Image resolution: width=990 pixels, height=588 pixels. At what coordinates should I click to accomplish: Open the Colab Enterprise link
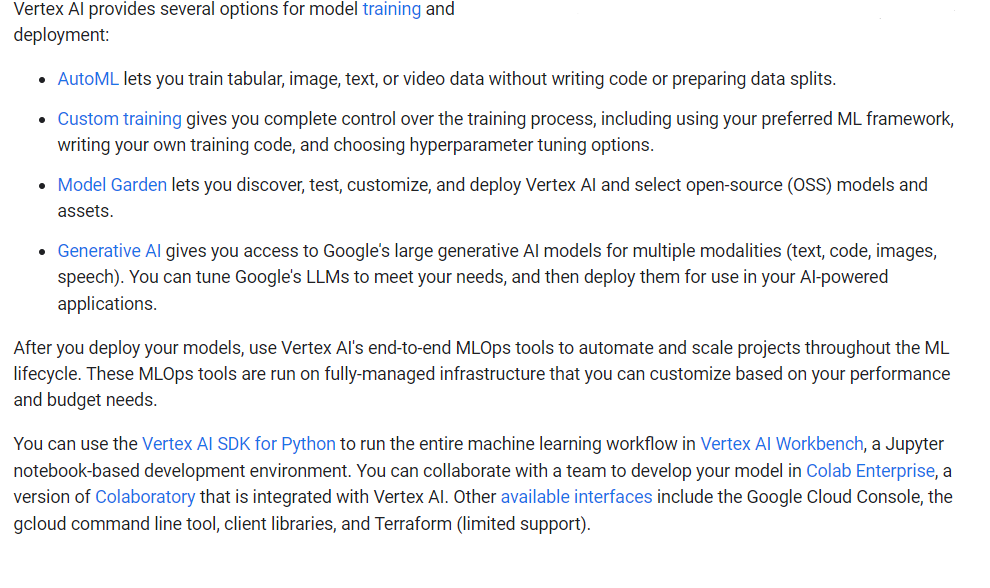tap(870, 470)
